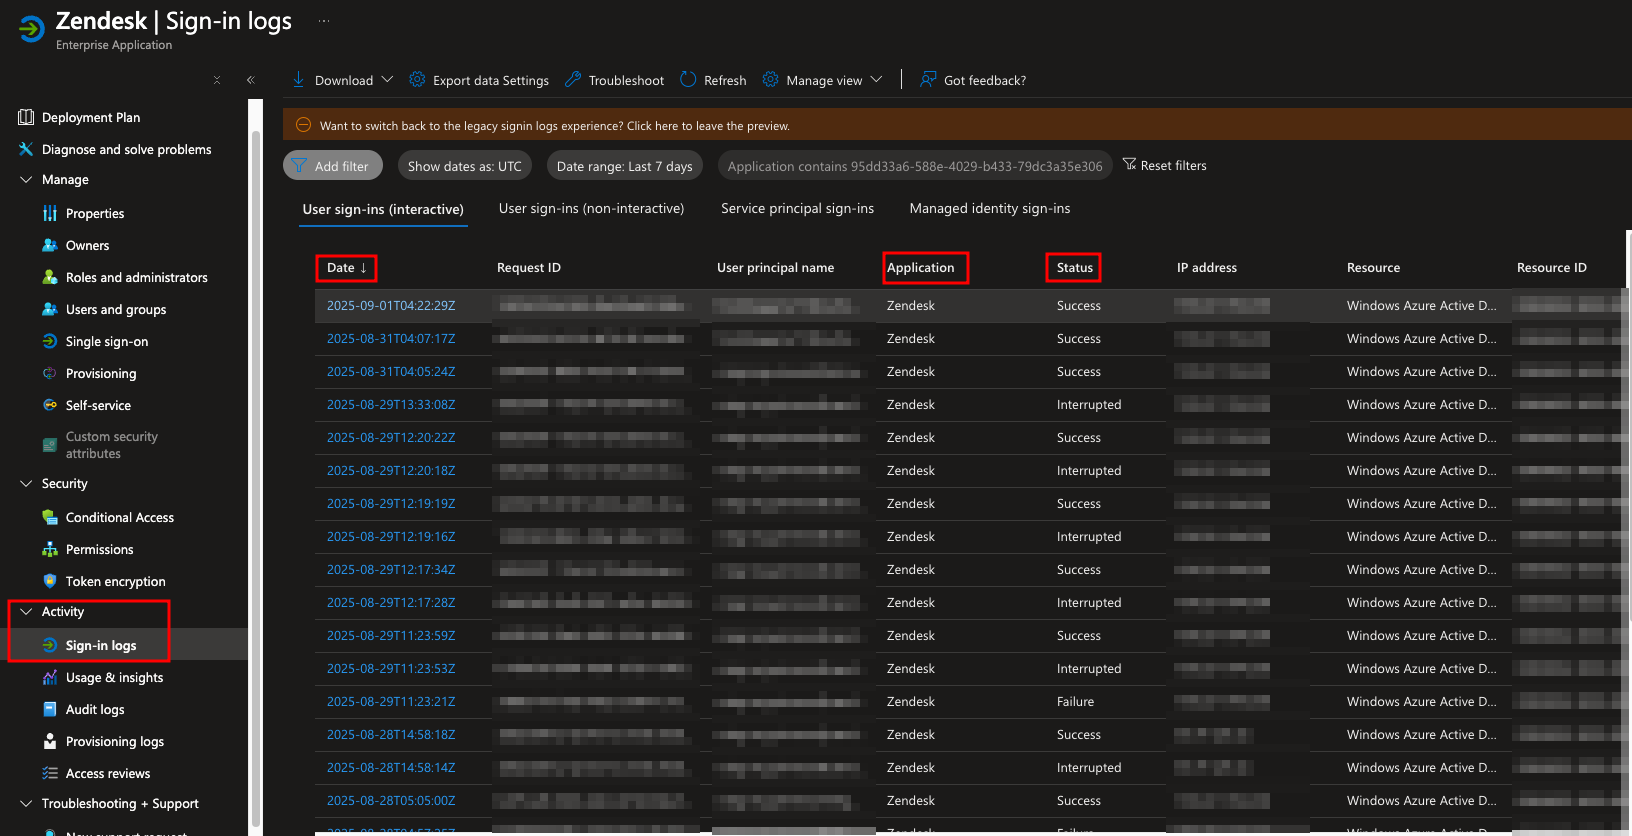Click the Users and groups icon
The width and height of the screenshot is (1632, 836).
[x=50, y=309]
